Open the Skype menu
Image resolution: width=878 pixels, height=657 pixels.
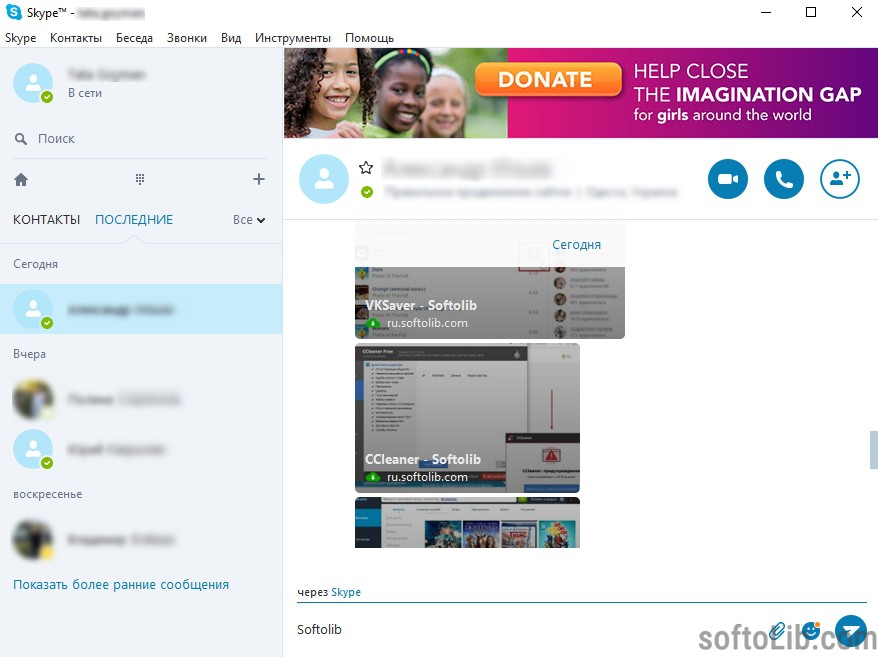click(x=21, y=38)
